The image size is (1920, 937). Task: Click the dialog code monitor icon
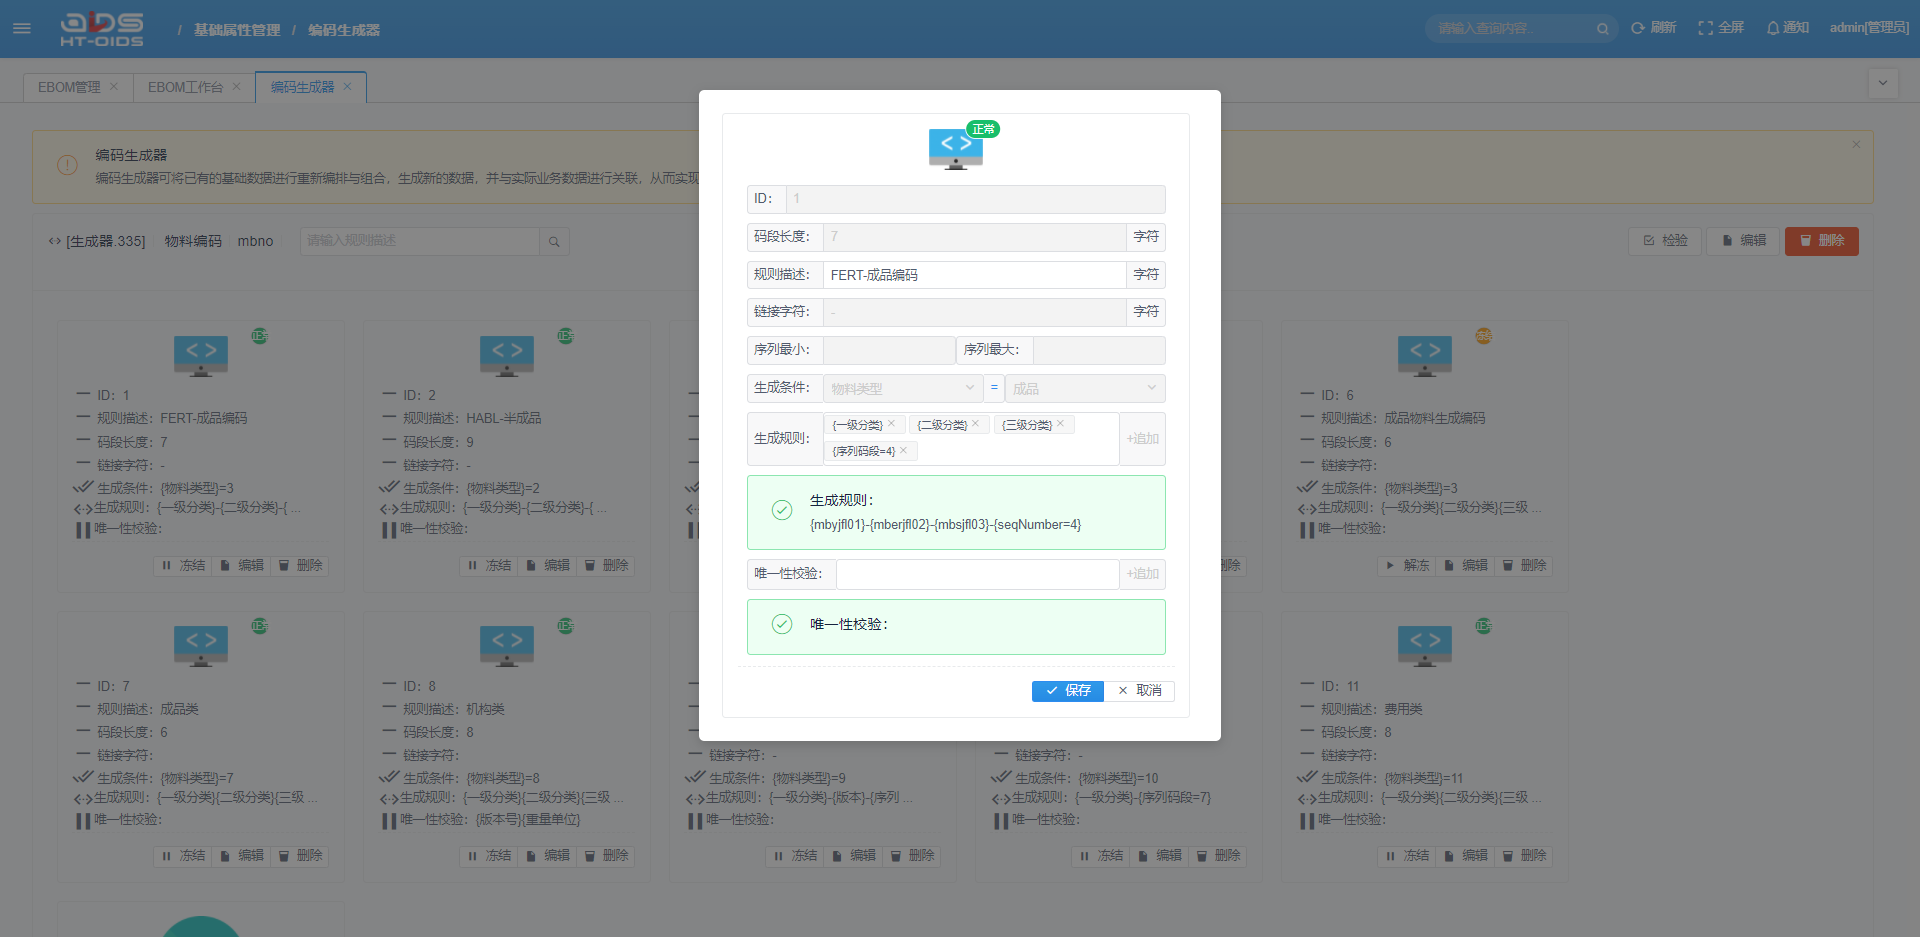(x=955, y=149)
